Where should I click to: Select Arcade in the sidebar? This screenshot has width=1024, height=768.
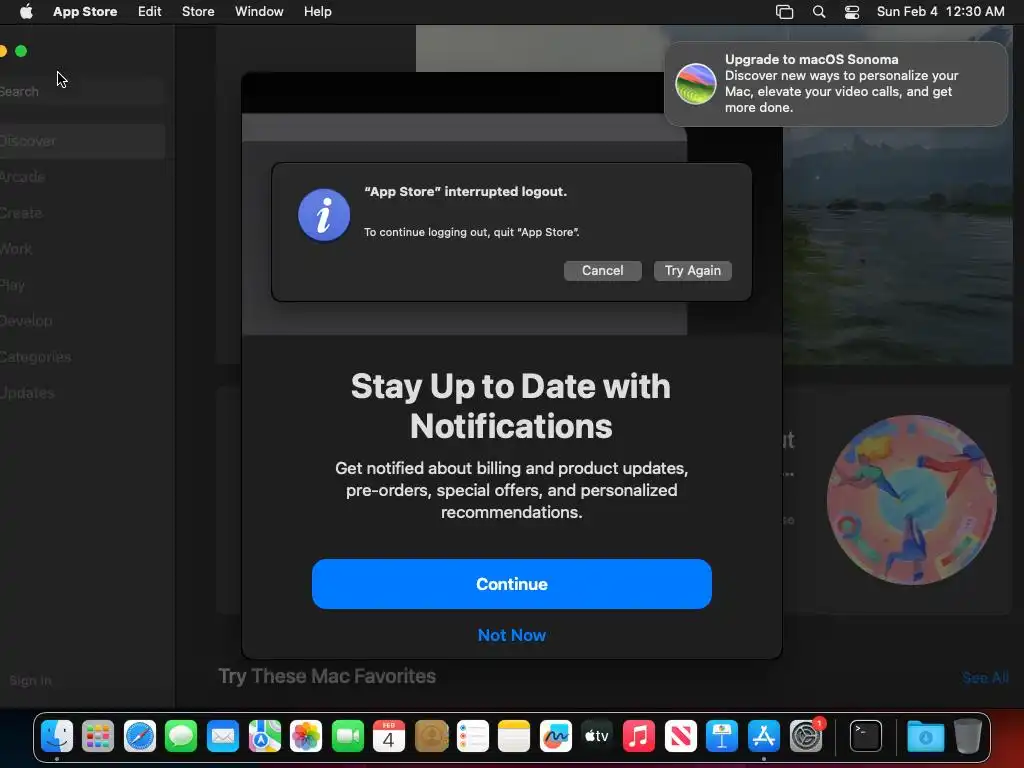82,177
